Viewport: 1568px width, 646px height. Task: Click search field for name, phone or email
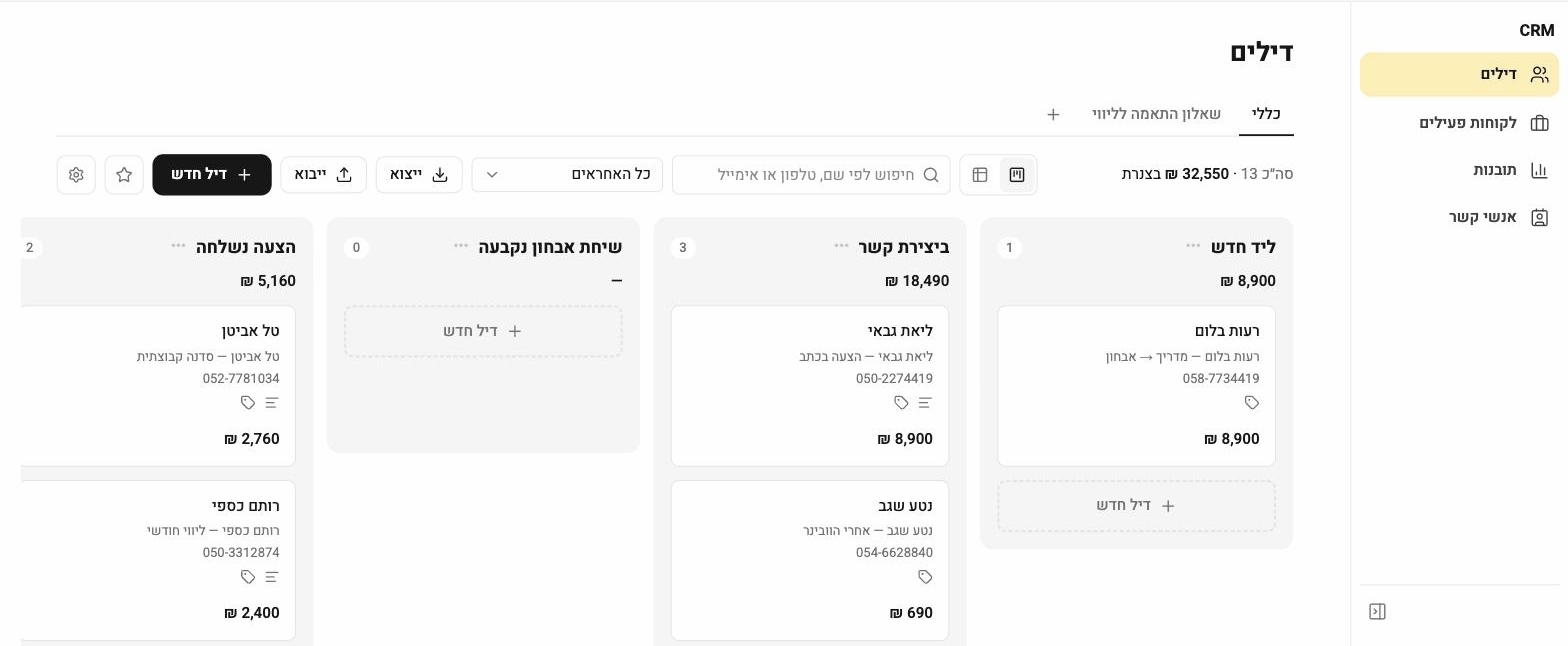[x=811, y=175]
